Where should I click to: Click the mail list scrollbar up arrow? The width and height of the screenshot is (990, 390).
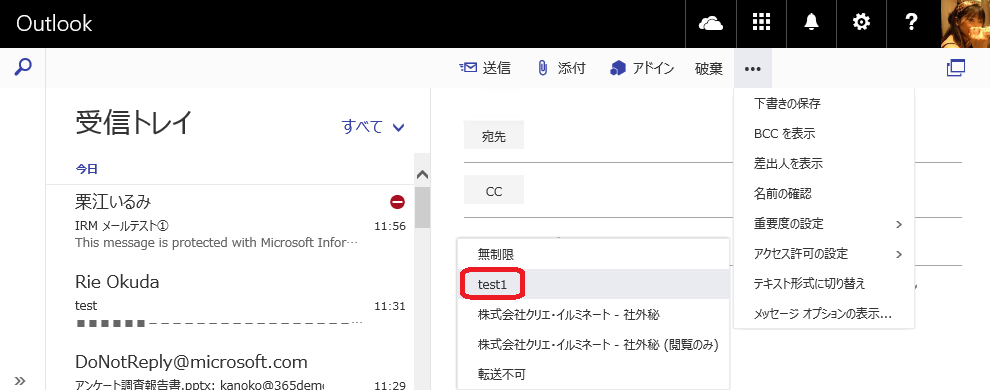[x=423, y=175]
